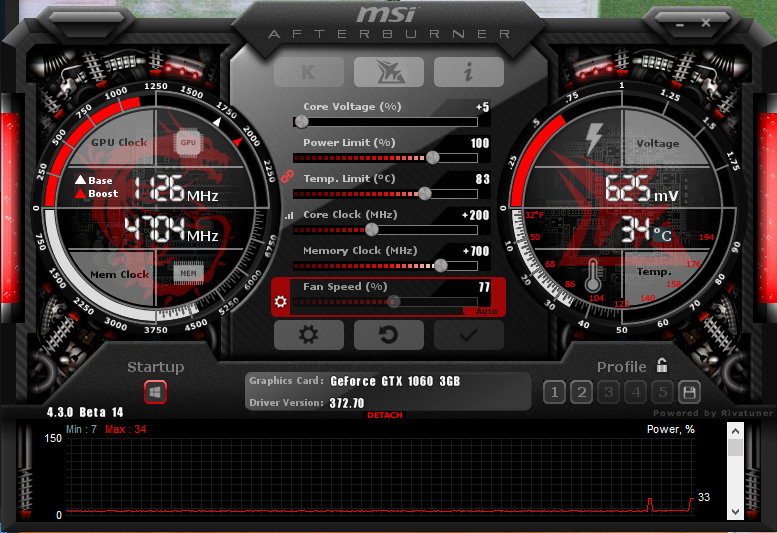Image resolution: width=777 pixels, height=533 pixels.
Task: Toggle Fan Speed Auto mode
Action: click(486, 312)
